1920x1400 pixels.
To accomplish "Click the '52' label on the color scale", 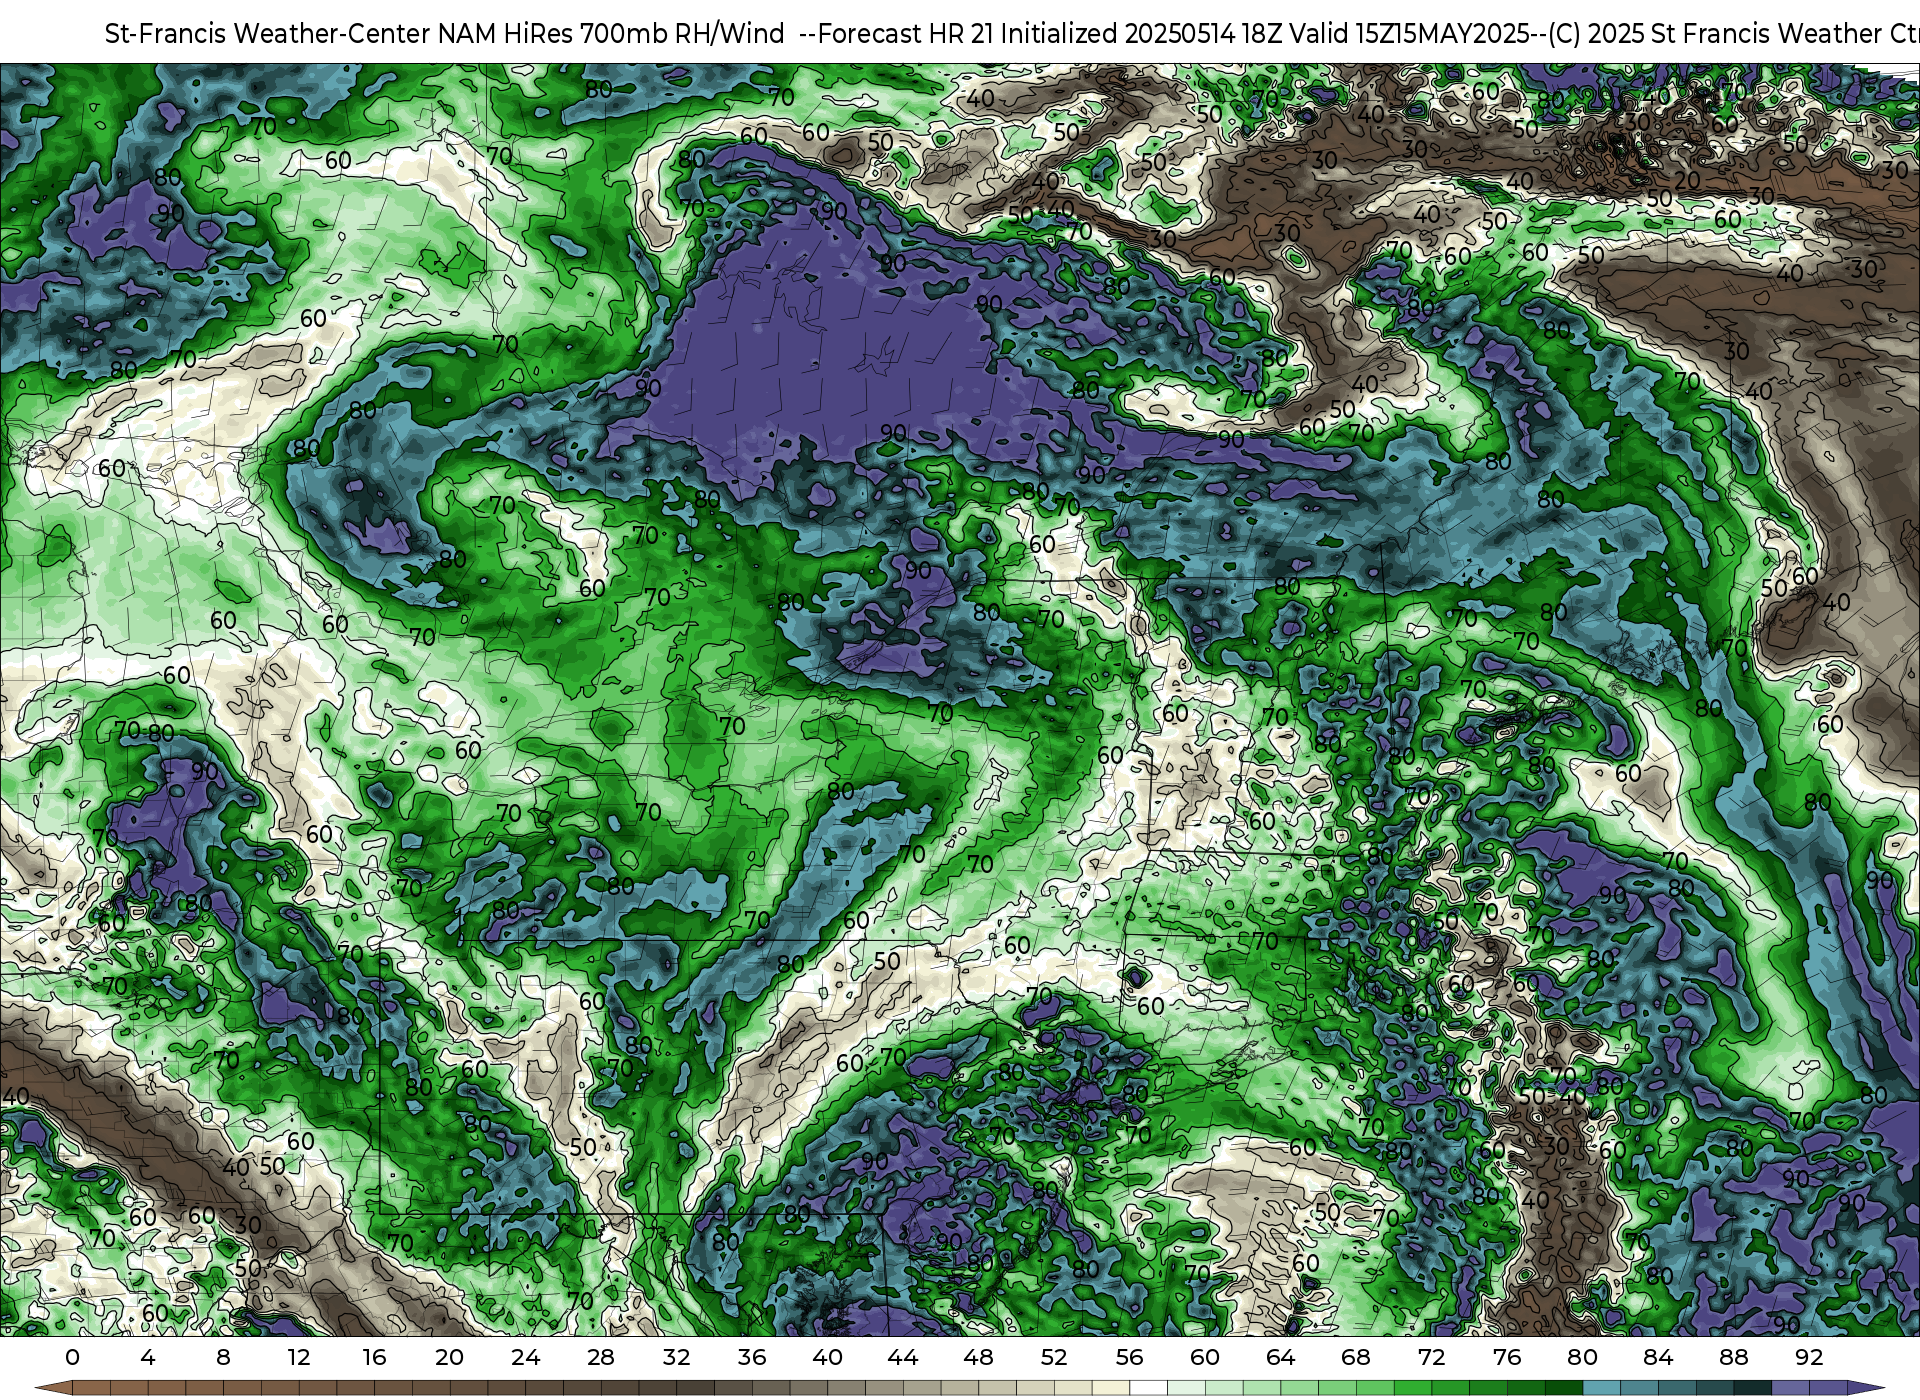I will 1054,1357.
